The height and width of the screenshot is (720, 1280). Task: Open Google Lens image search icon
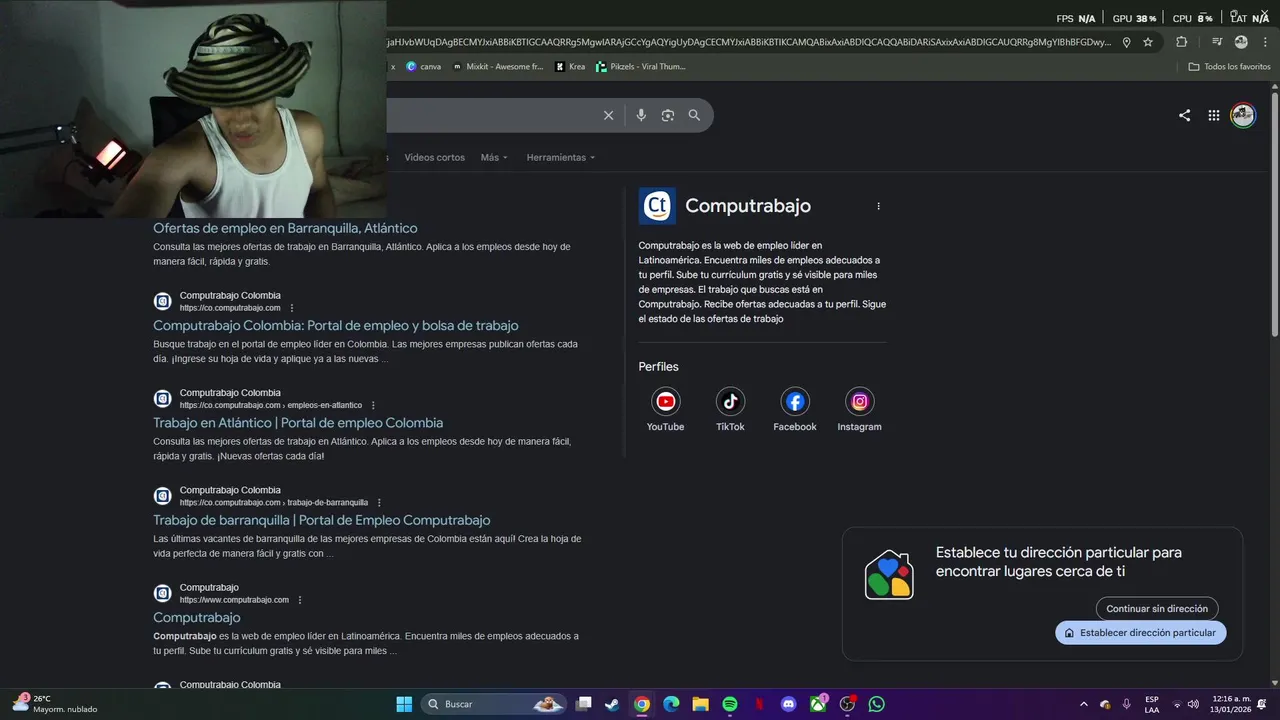[668, 115]
